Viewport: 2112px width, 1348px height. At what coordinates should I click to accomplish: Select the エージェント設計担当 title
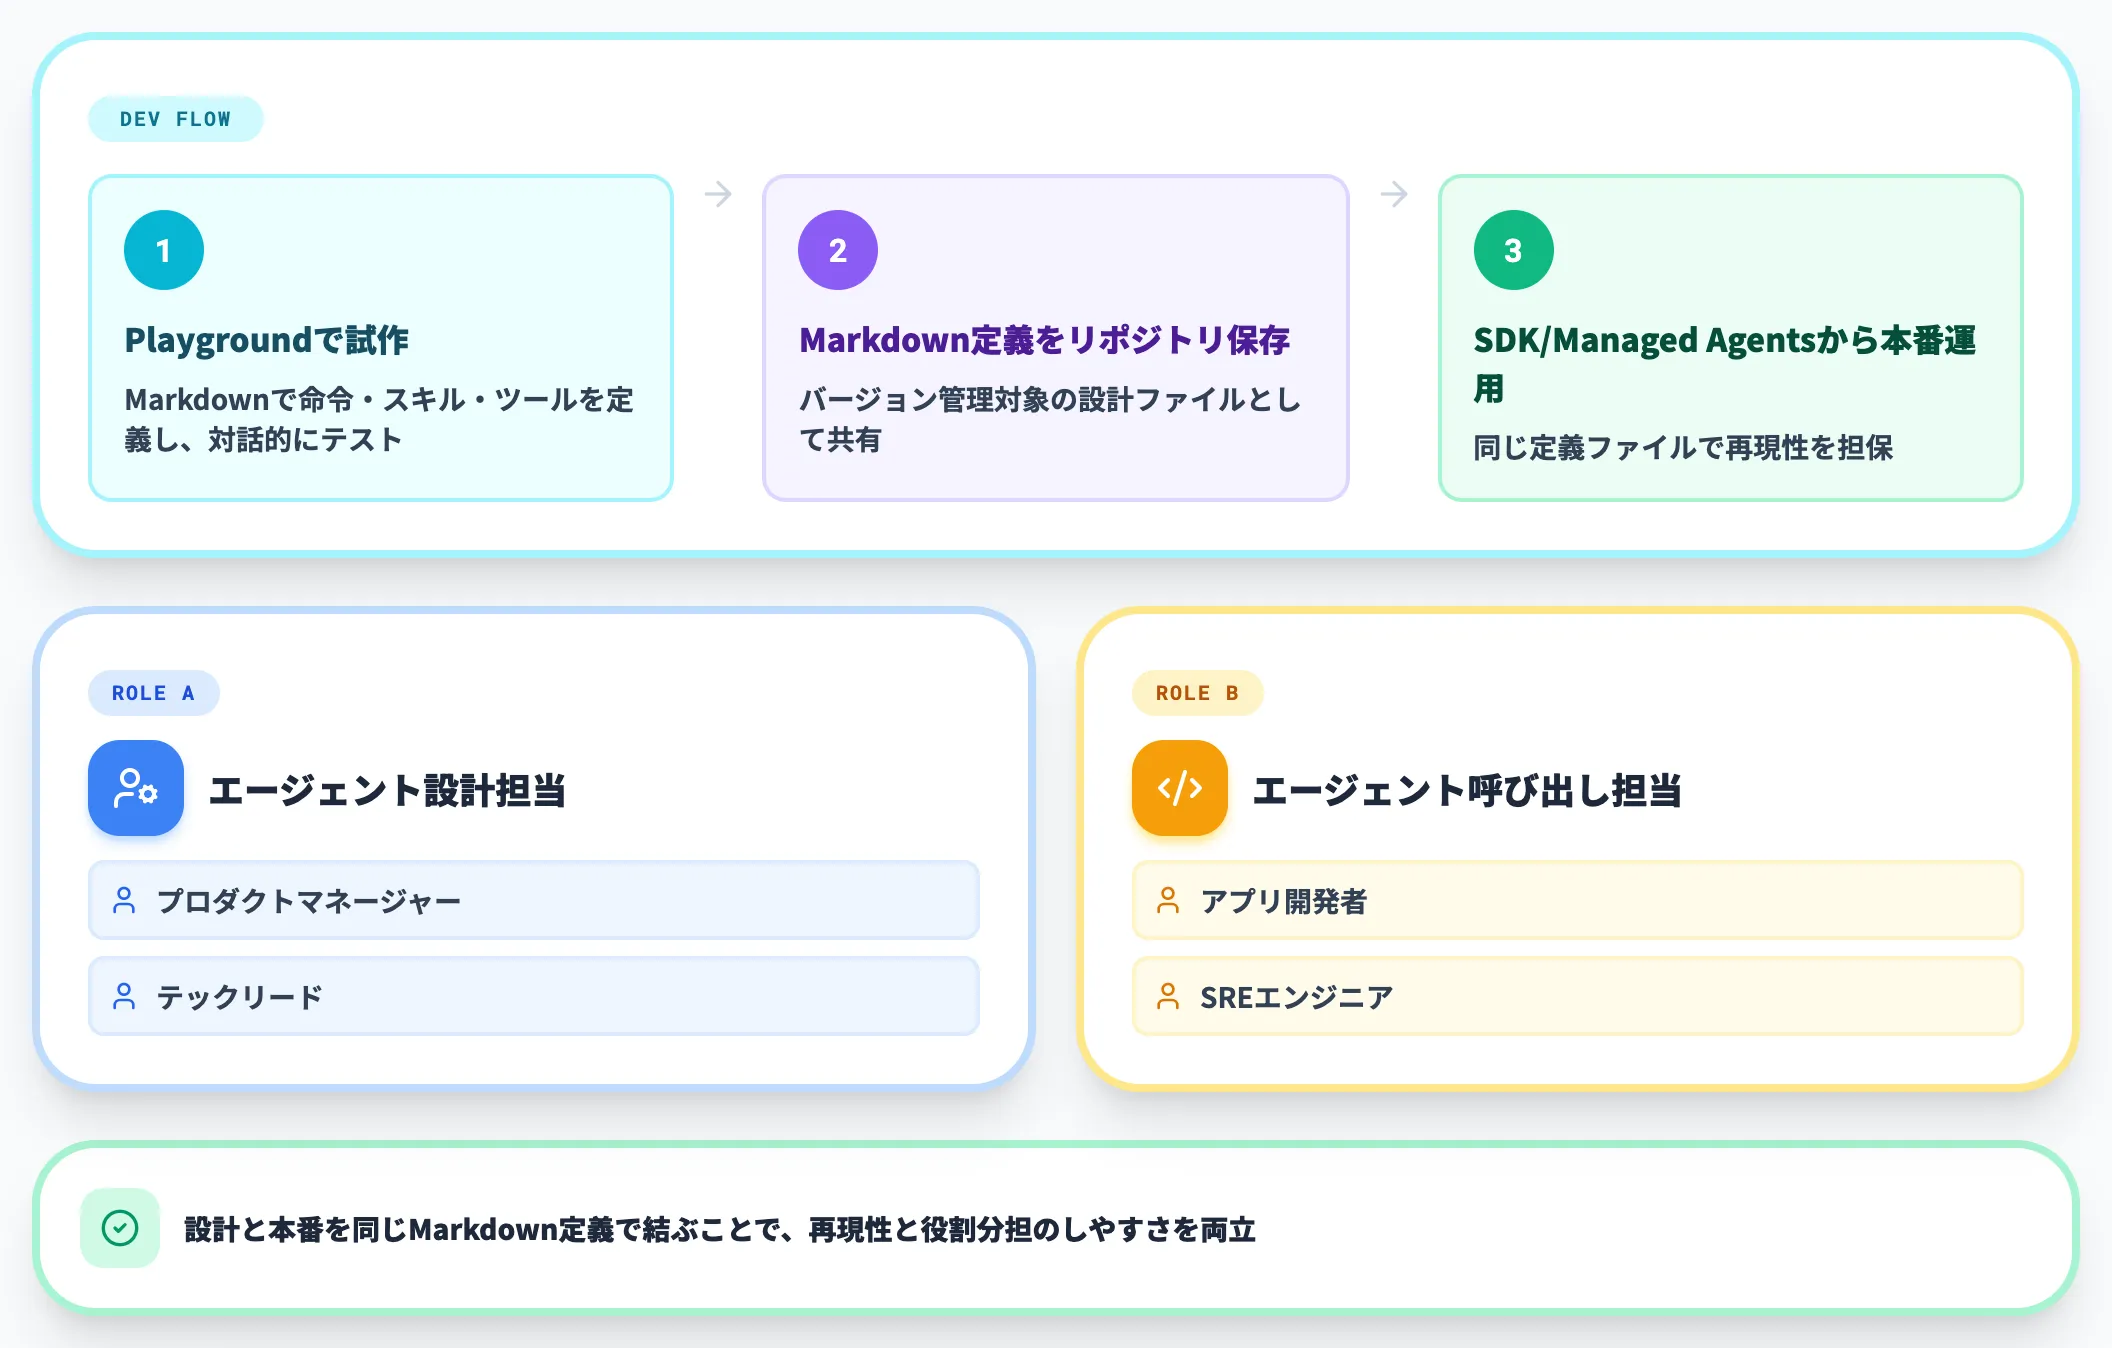point(388,790)
